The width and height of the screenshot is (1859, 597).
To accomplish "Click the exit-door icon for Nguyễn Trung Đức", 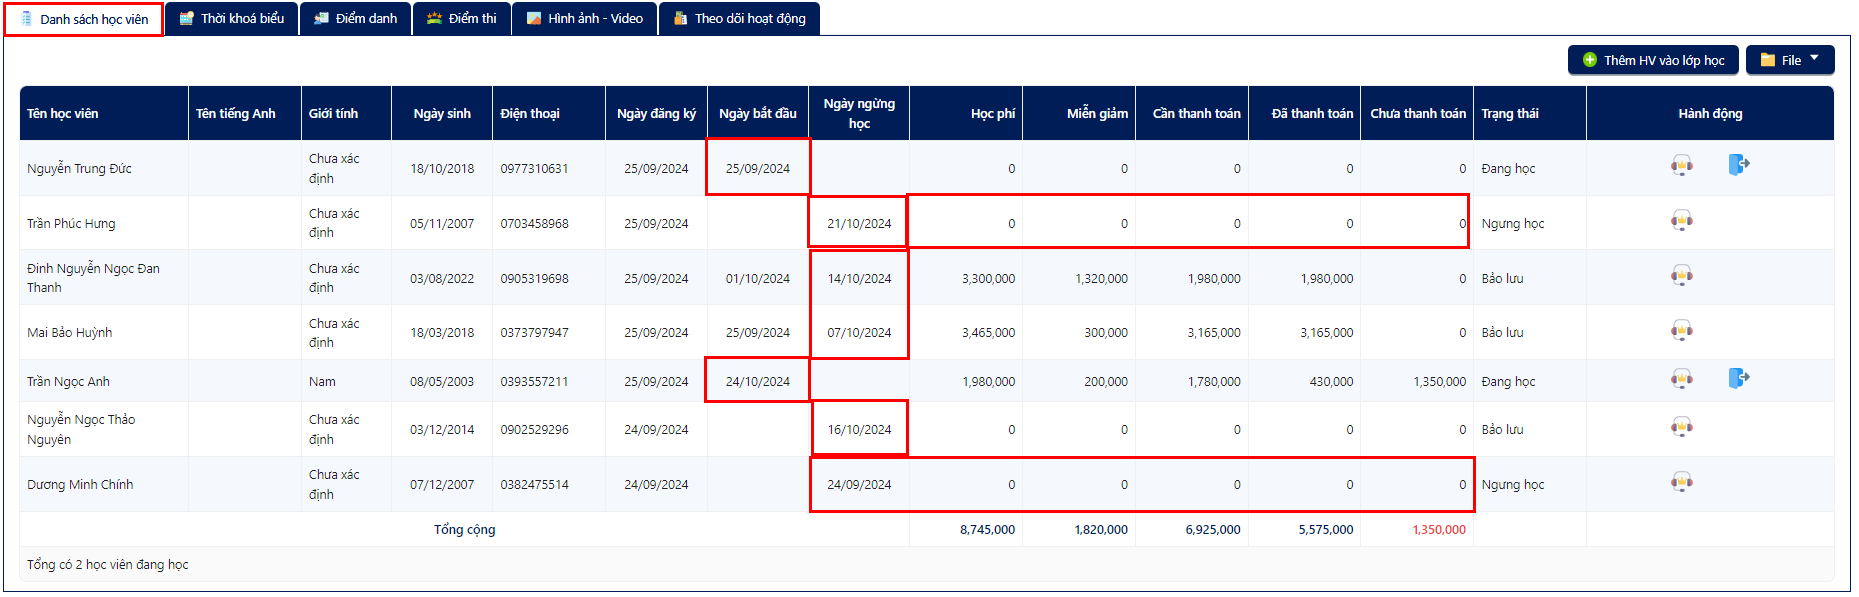I will [x=1739, y=165].
